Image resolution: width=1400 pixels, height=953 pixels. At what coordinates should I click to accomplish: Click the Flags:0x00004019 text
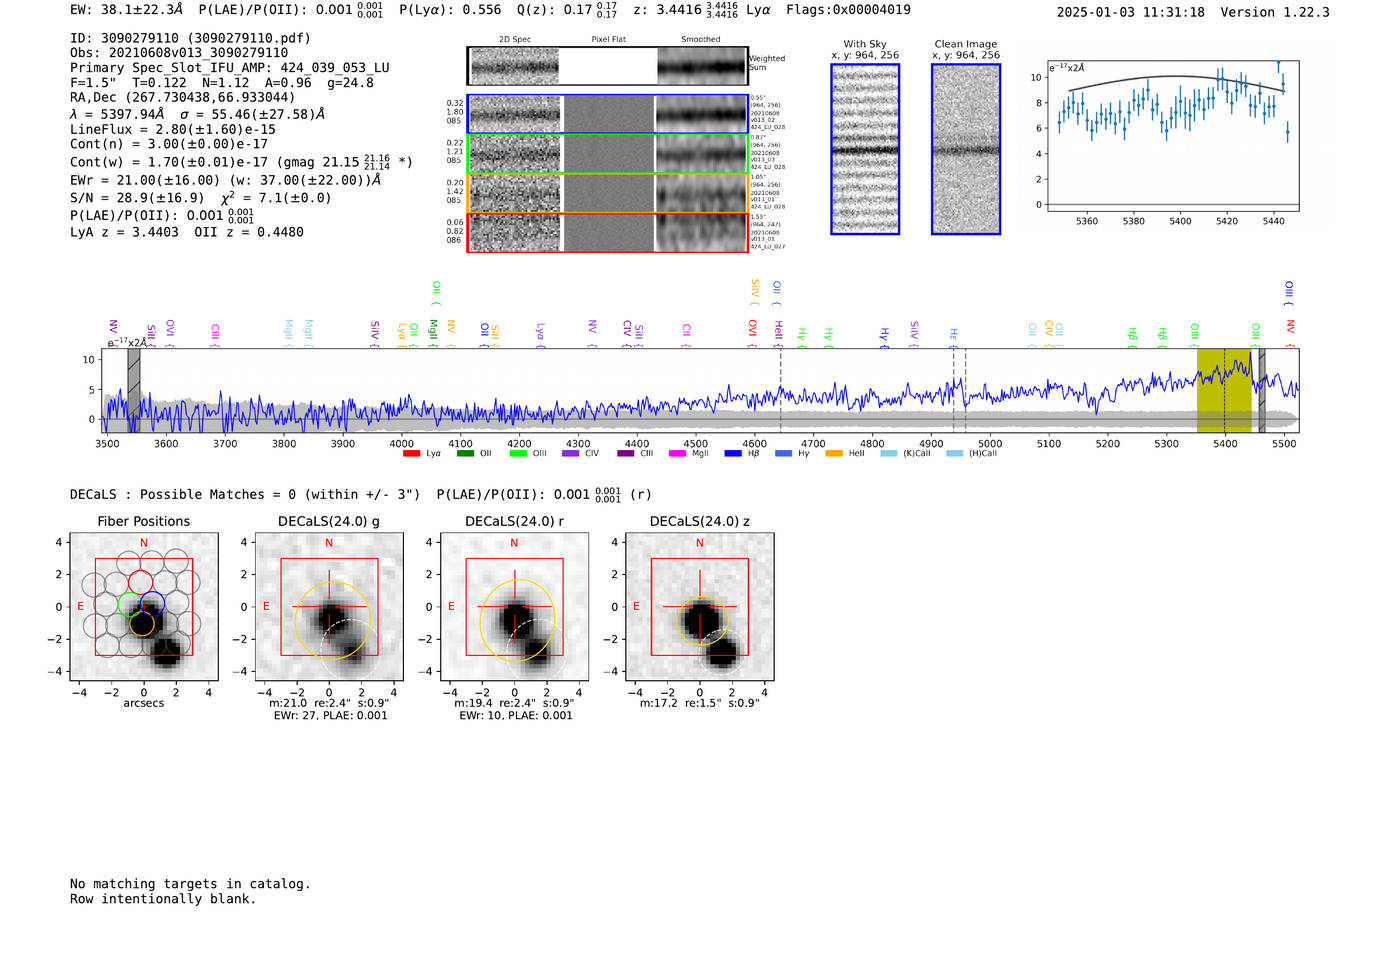click(x=848, y=10)
